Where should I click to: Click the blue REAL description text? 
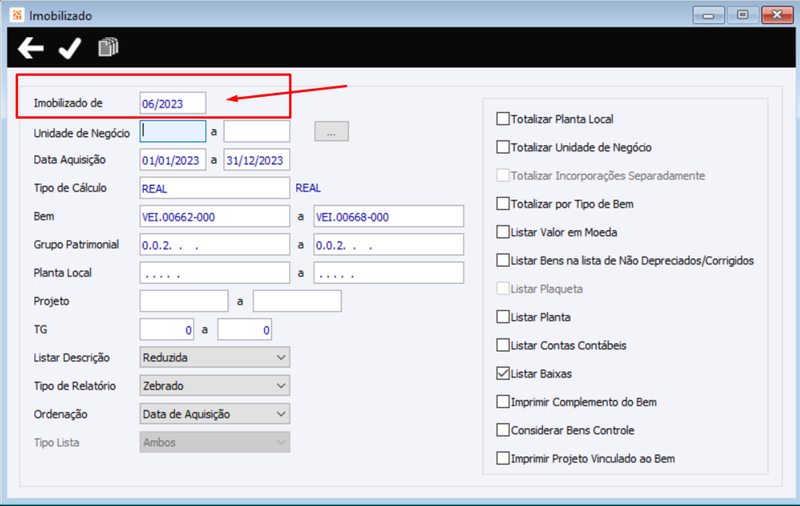point(308,188)
